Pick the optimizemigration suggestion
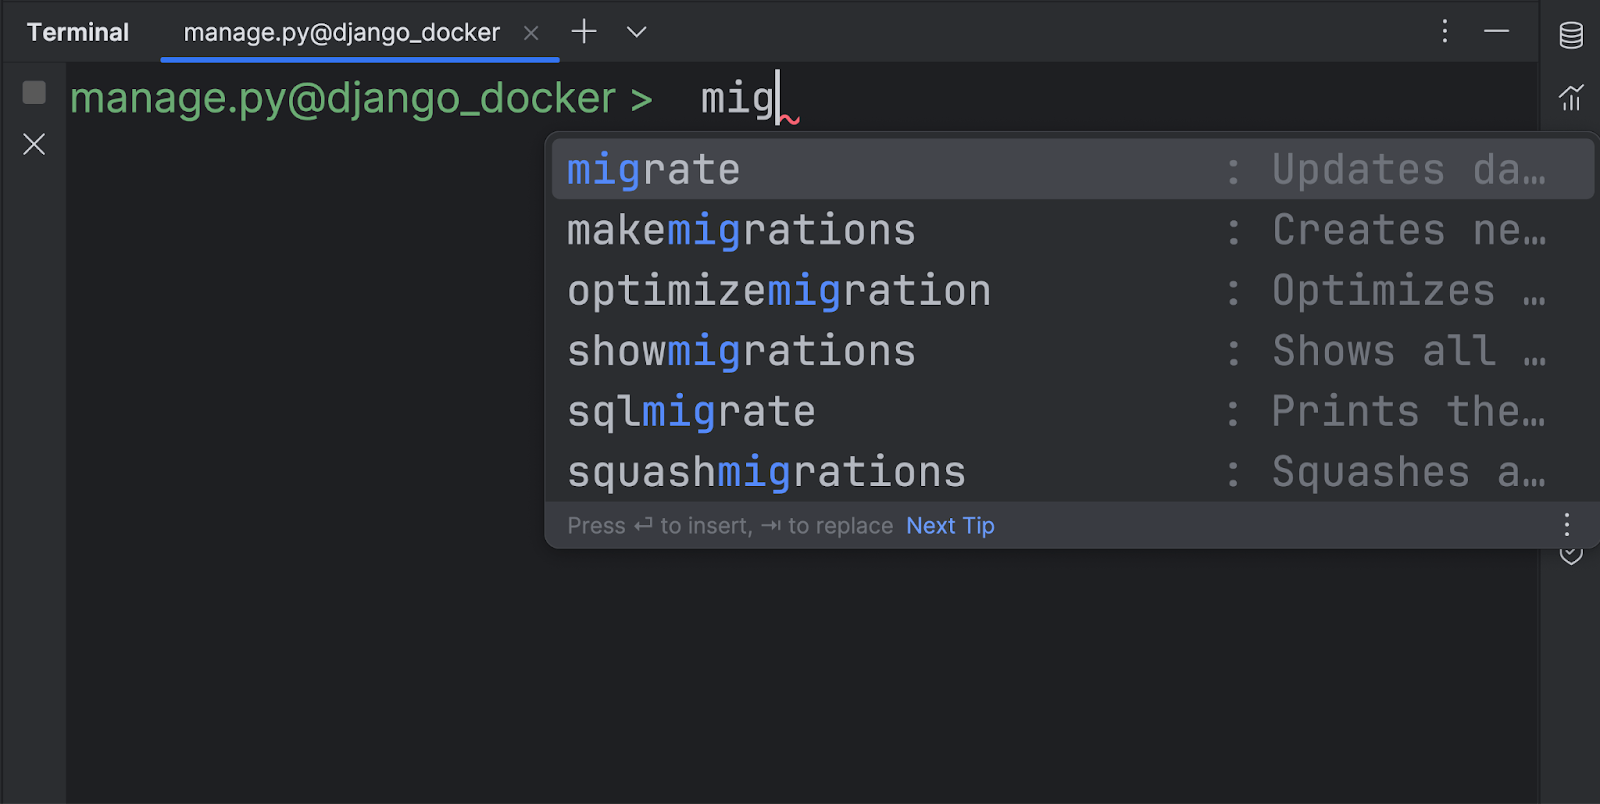This screenshot has width=1600, height=804. tap(779, 291)
